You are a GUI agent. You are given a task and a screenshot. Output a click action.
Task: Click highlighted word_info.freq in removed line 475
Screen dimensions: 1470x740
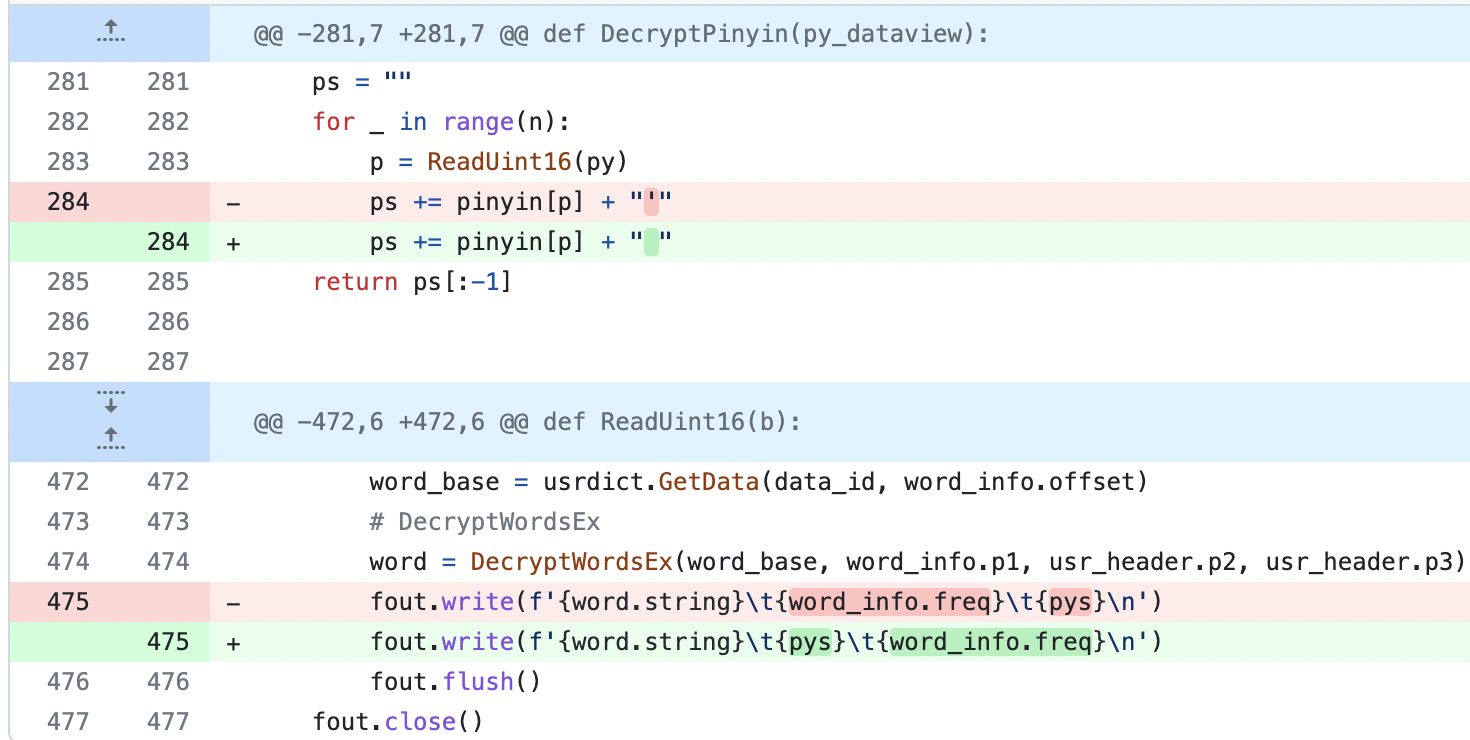pyautogui.click(x=888, y=602)
